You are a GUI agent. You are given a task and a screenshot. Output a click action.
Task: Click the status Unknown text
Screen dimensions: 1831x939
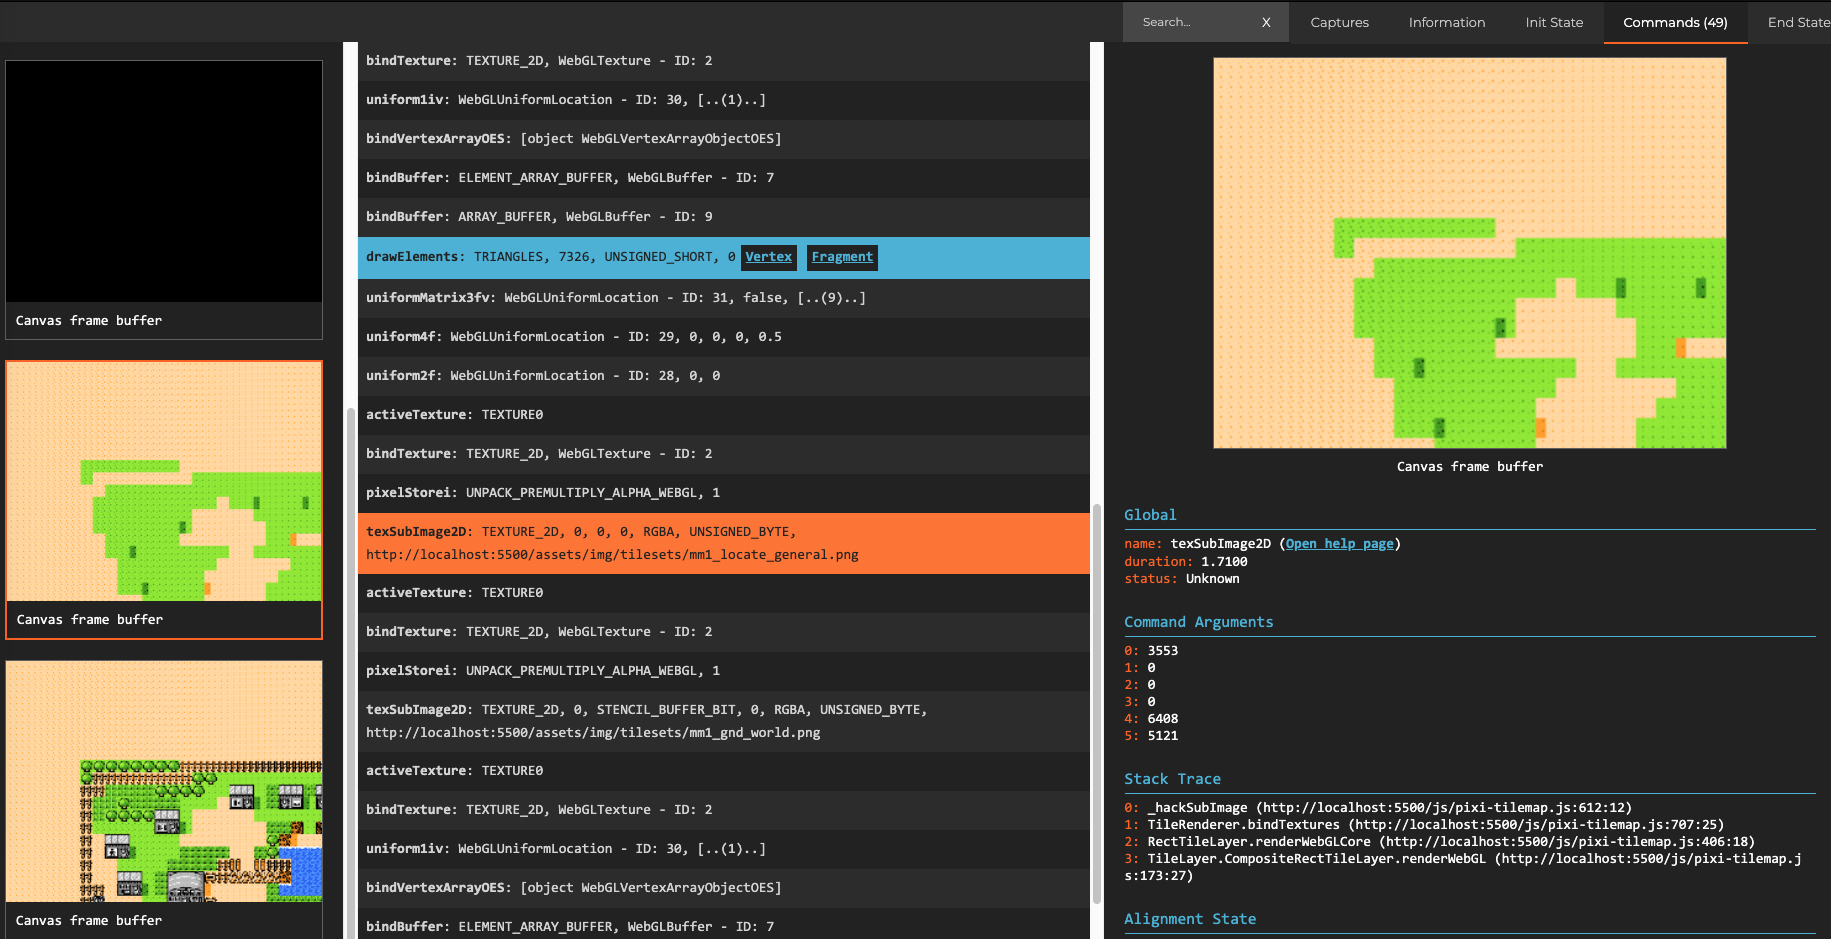click(1212, 579)
